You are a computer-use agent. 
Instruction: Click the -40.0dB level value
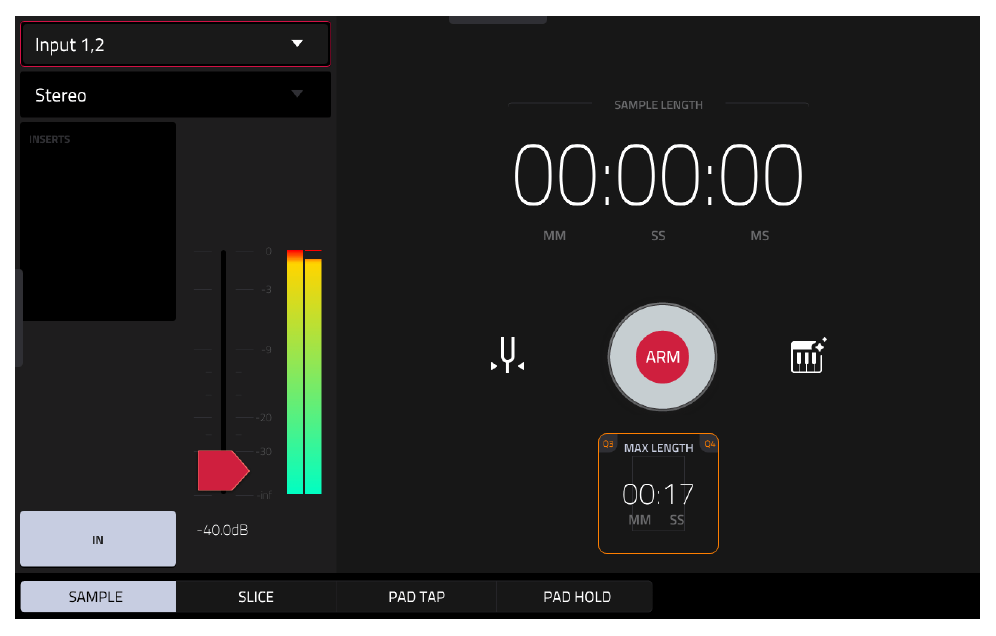(x=222, y=530)
